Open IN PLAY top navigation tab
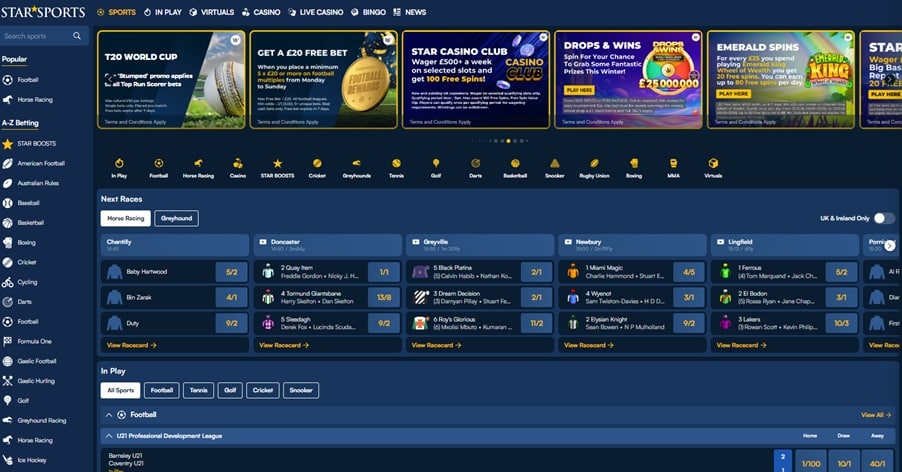The image size is (902, 472). pyautogui.click(x=163, y=12)
